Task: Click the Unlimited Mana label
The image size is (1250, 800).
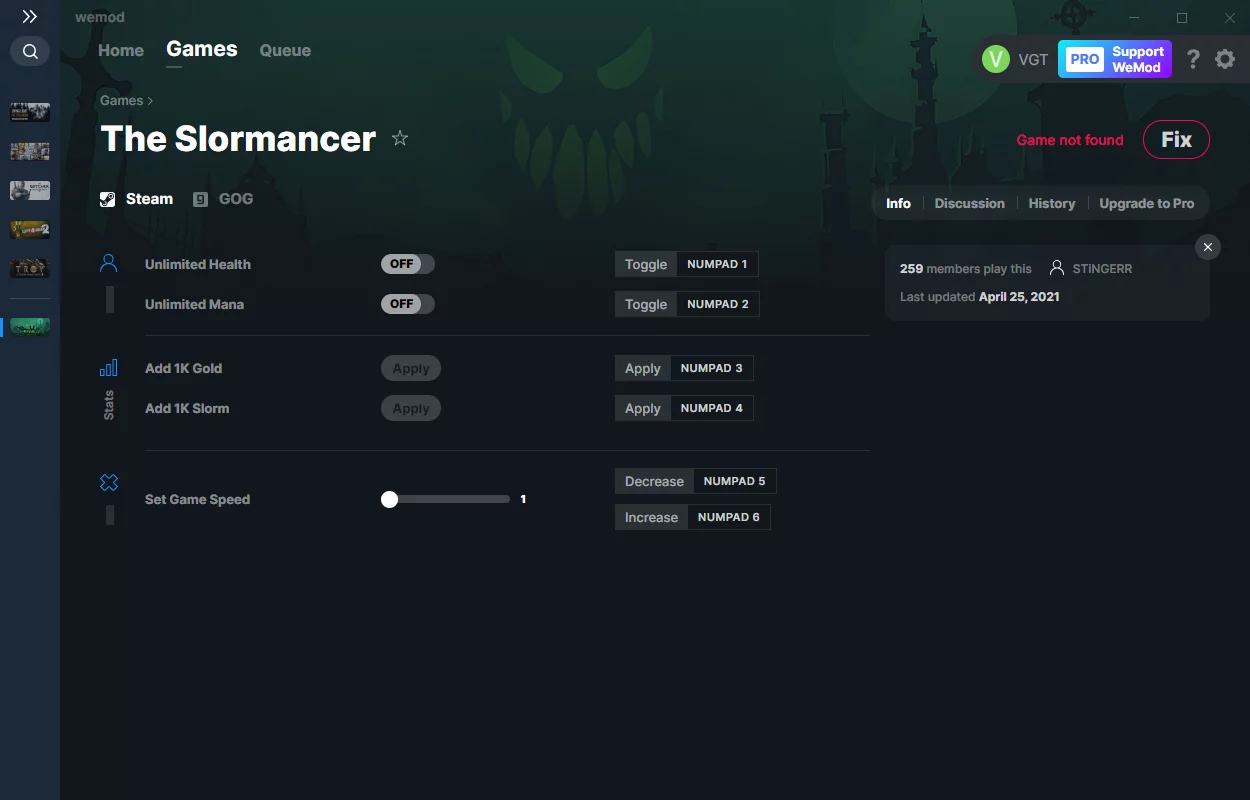Action: [194, 304]
